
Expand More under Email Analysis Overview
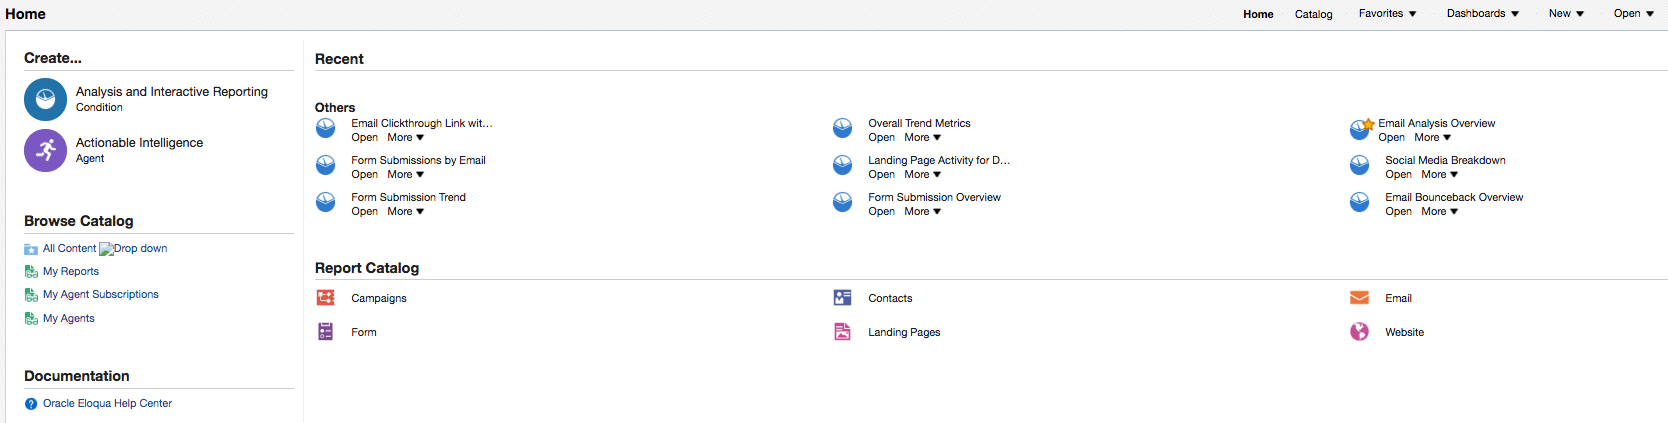(x=1433, y=138)
